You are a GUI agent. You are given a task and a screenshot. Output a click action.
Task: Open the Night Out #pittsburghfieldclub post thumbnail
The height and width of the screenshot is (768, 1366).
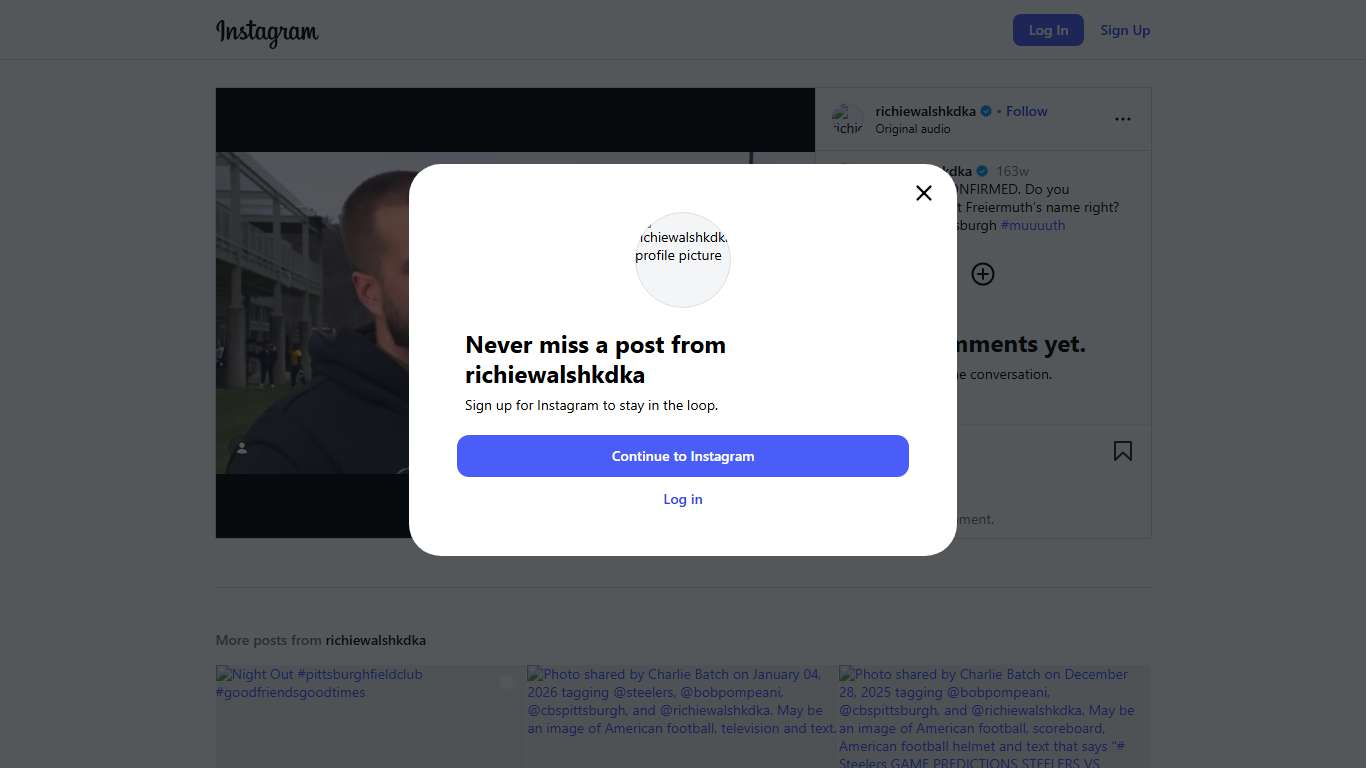click(370, 717)
